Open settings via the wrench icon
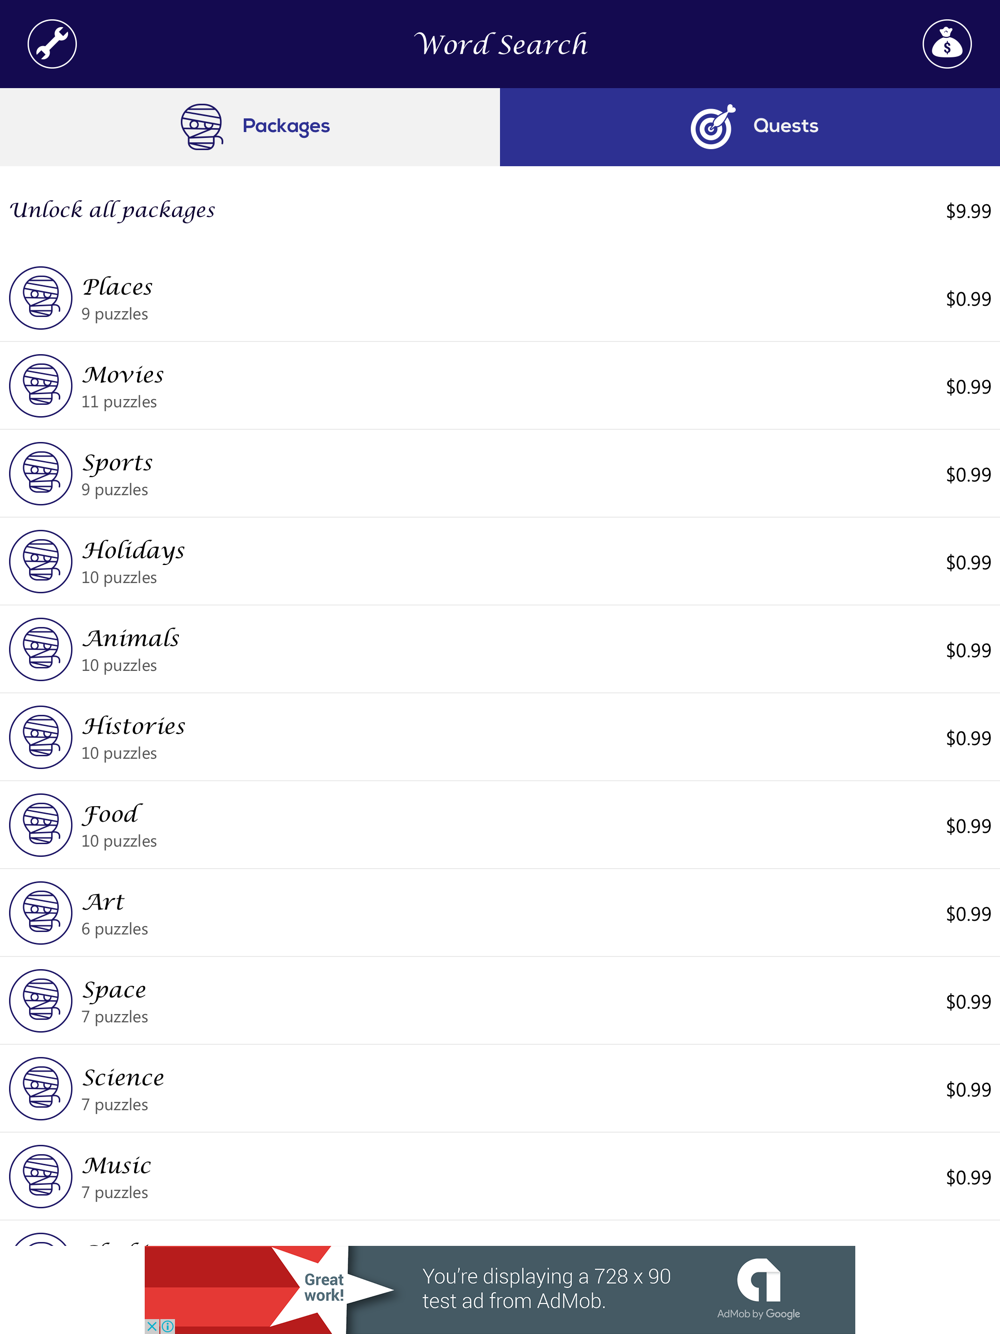1000x1334 pixels. pos(52,44)
